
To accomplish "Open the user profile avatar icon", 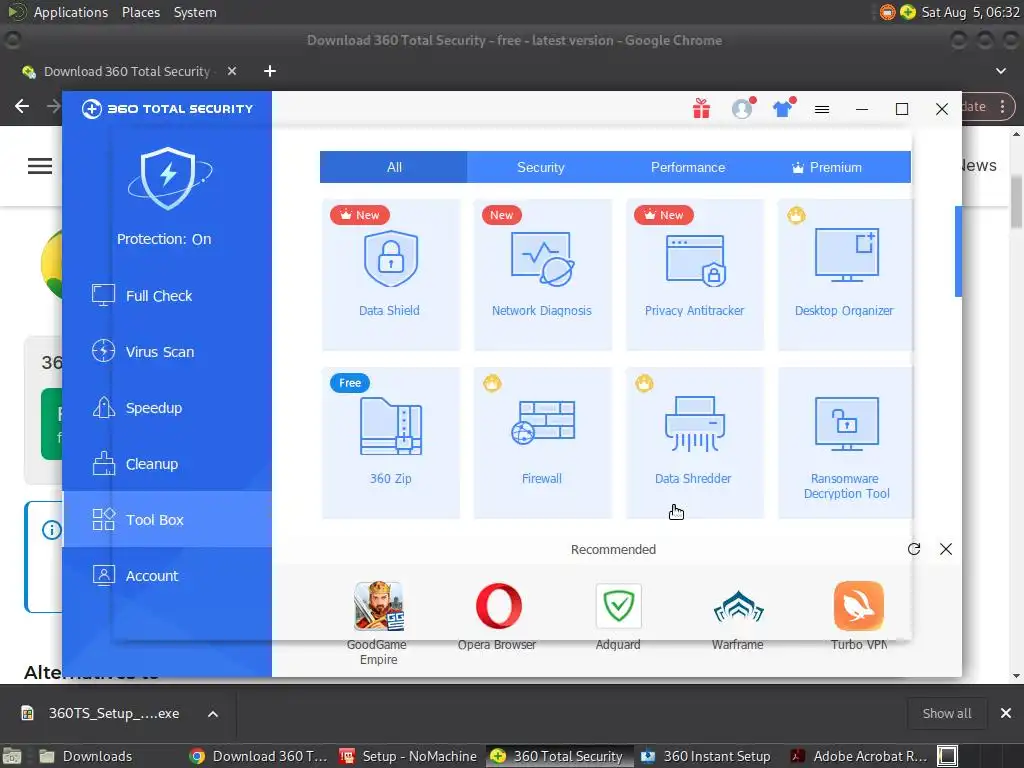I will click(742, 108).
